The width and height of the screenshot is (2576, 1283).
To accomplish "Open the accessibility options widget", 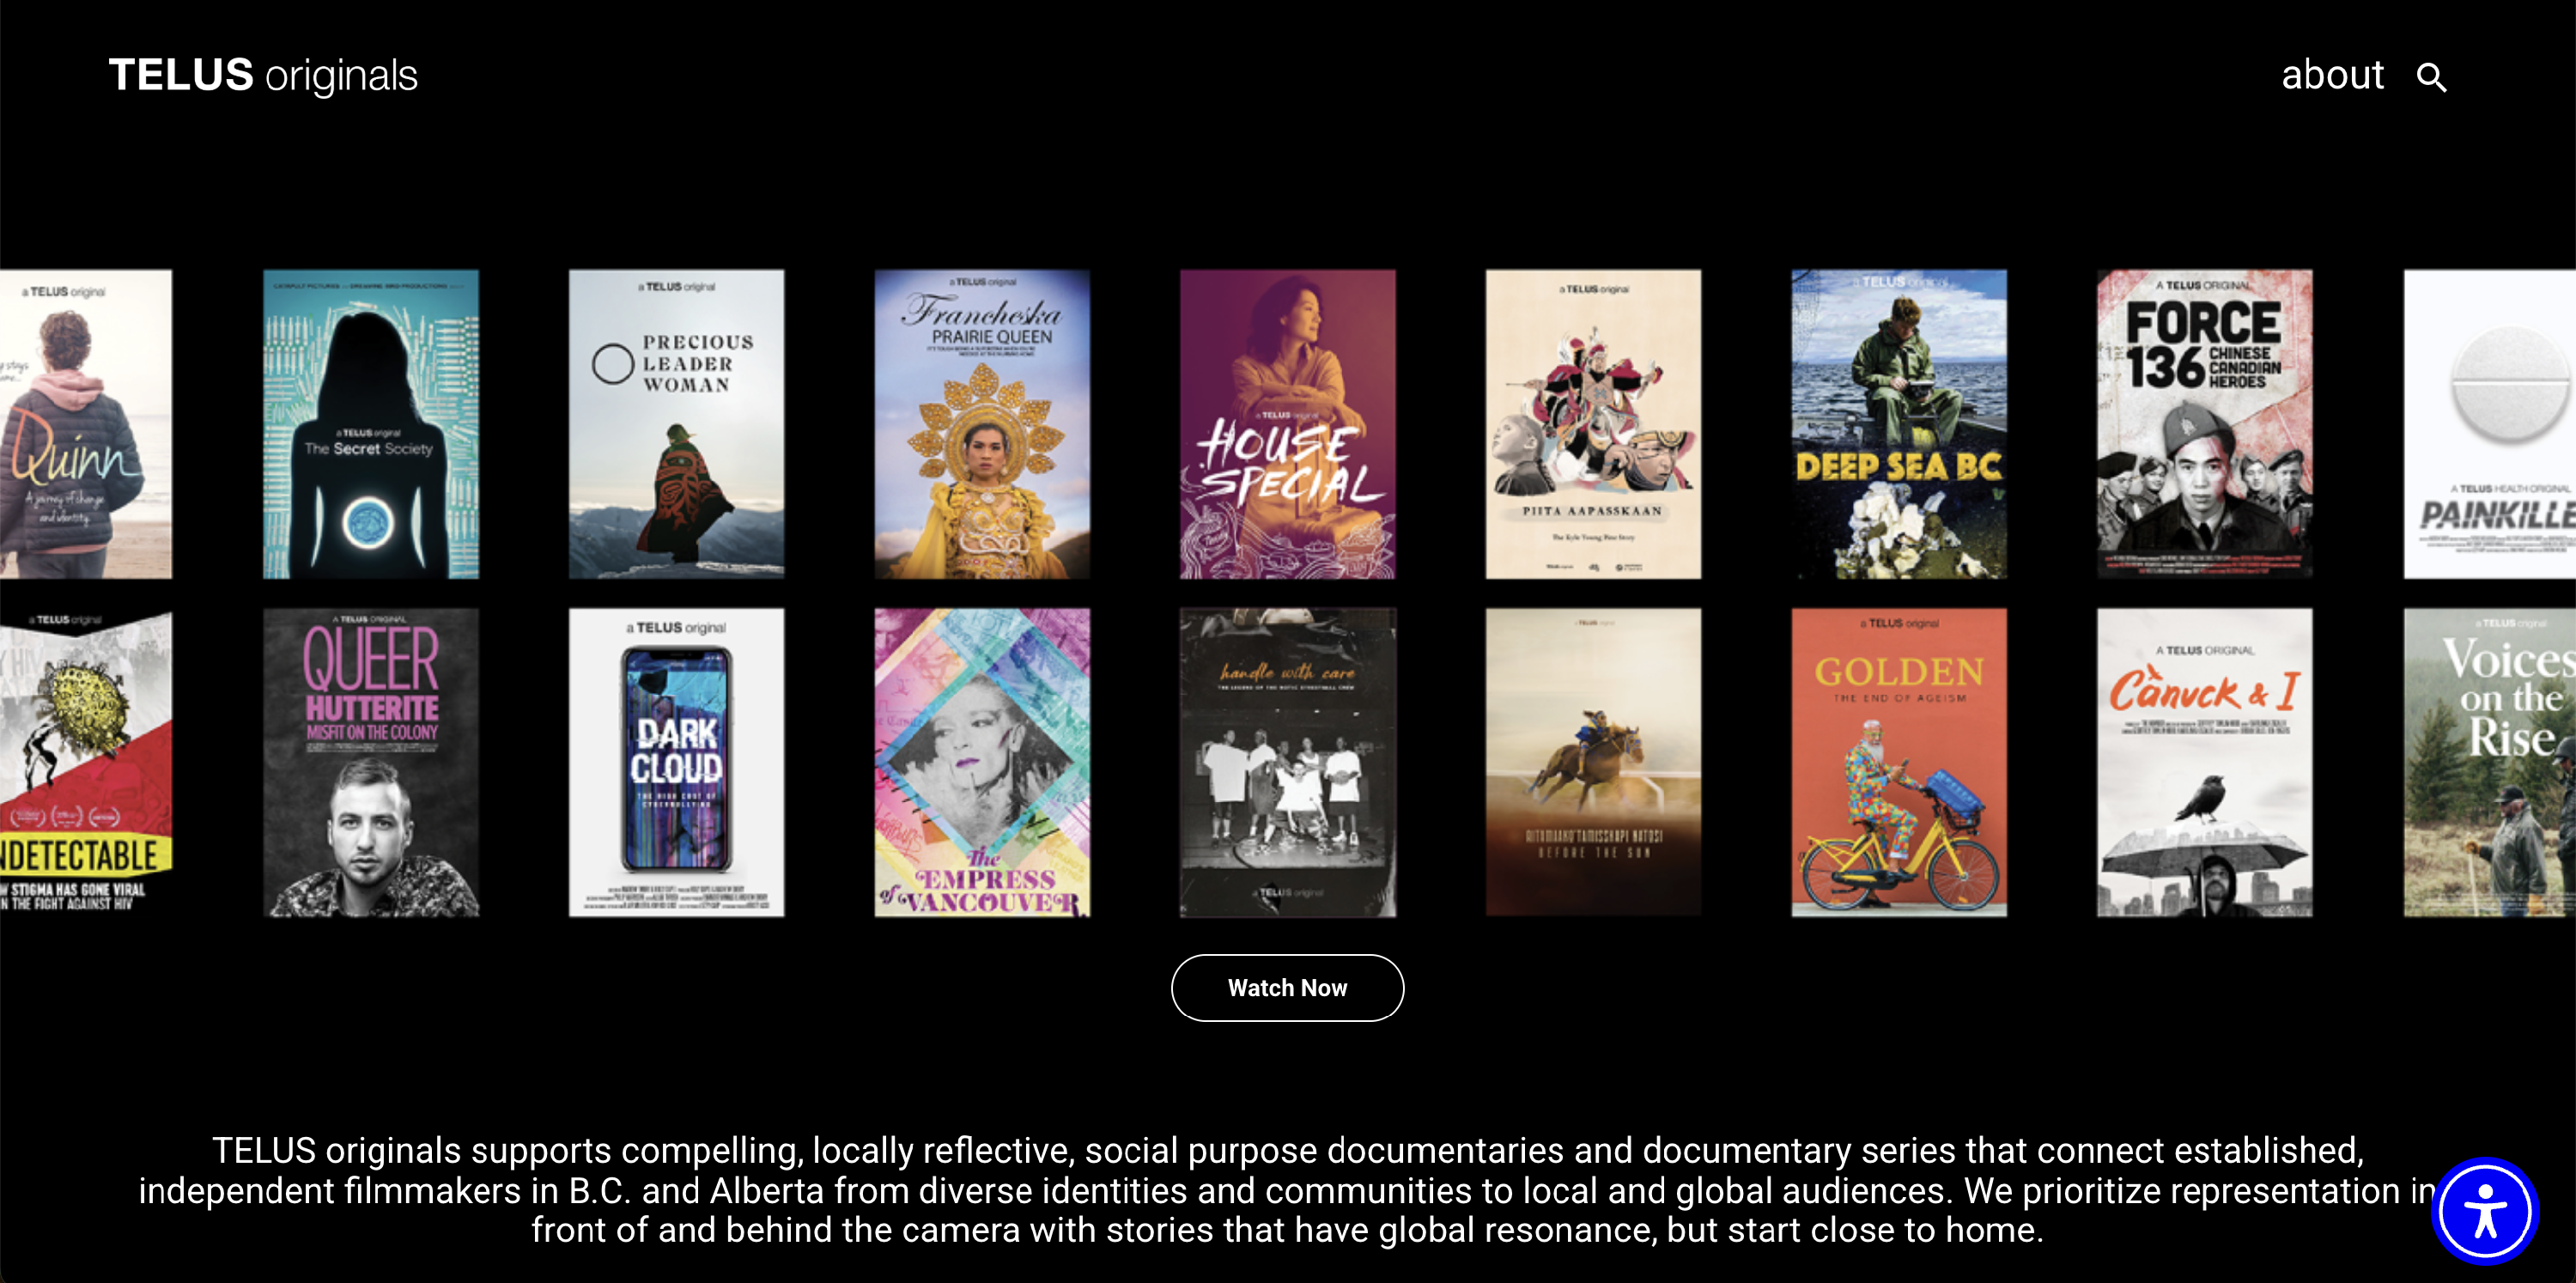I will click(2484, 1211).
